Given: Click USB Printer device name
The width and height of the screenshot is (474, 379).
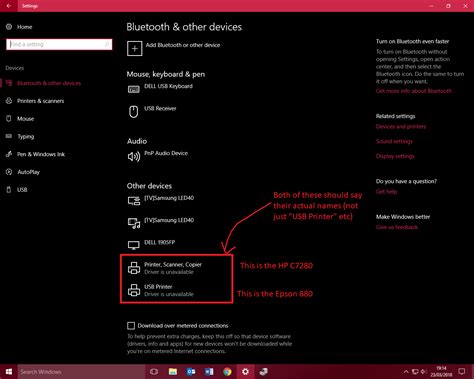Looking at the screenshot, I should pos(158,287).
